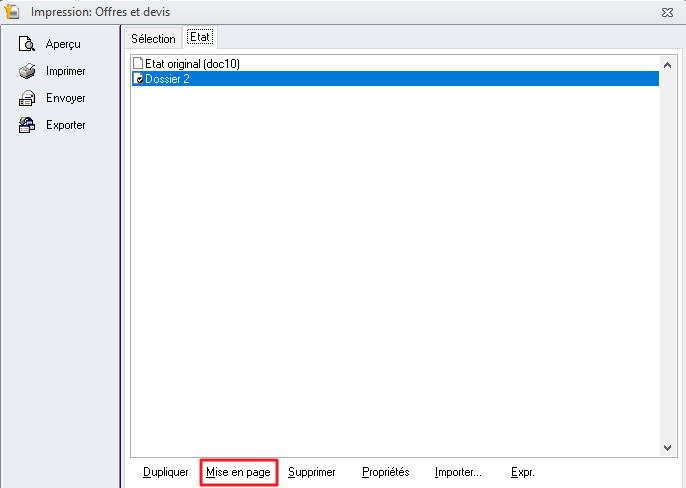This screenshot has width=686, height=488.
Task: Click the Exporter export icon
Action: (x=27, y=125)
